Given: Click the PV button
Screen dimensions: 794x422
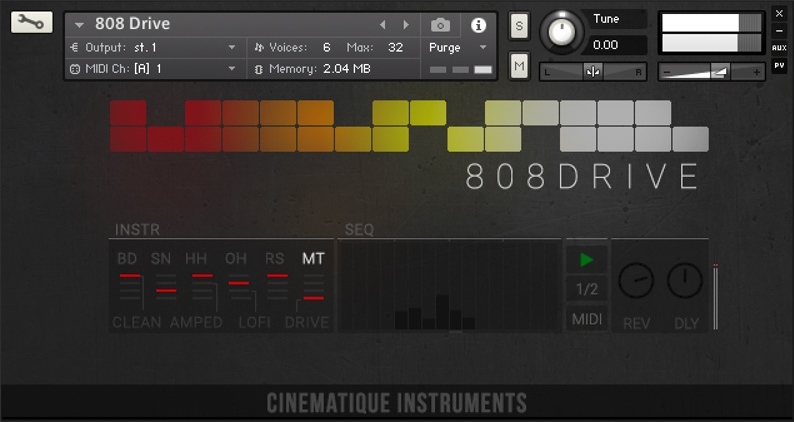Looking at the screenshot, I should click(779, 66).
